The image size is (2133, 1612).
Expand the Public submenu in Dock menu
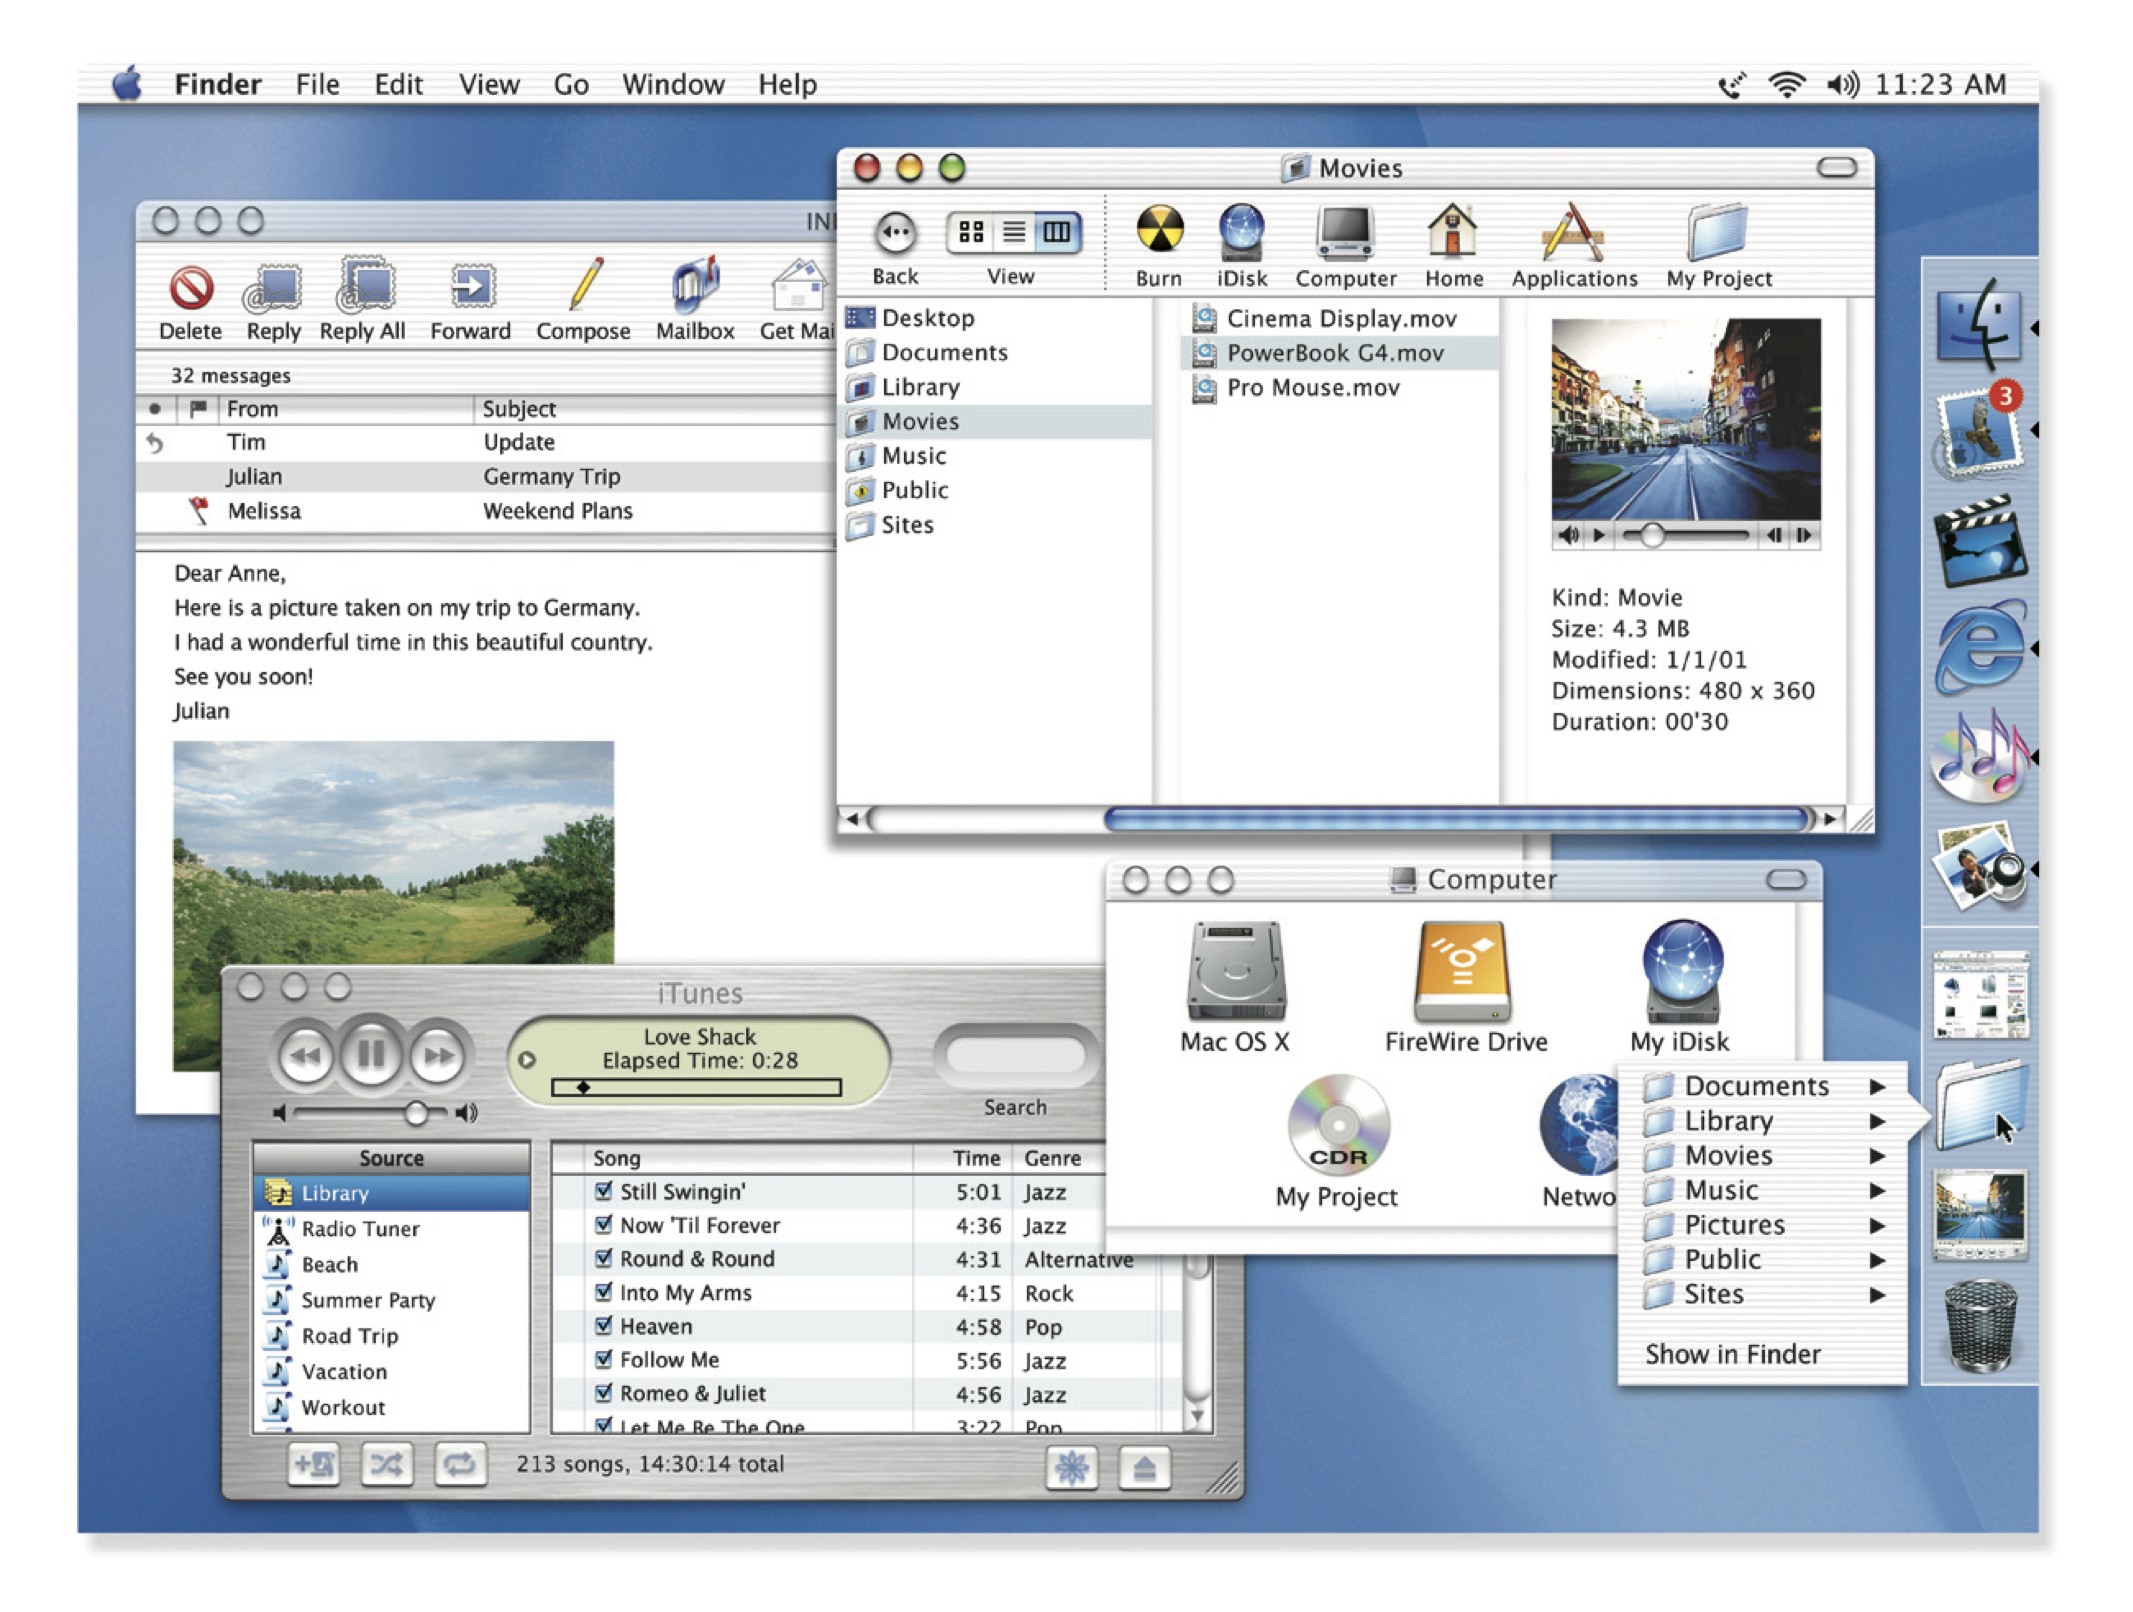(1877, 1260)
